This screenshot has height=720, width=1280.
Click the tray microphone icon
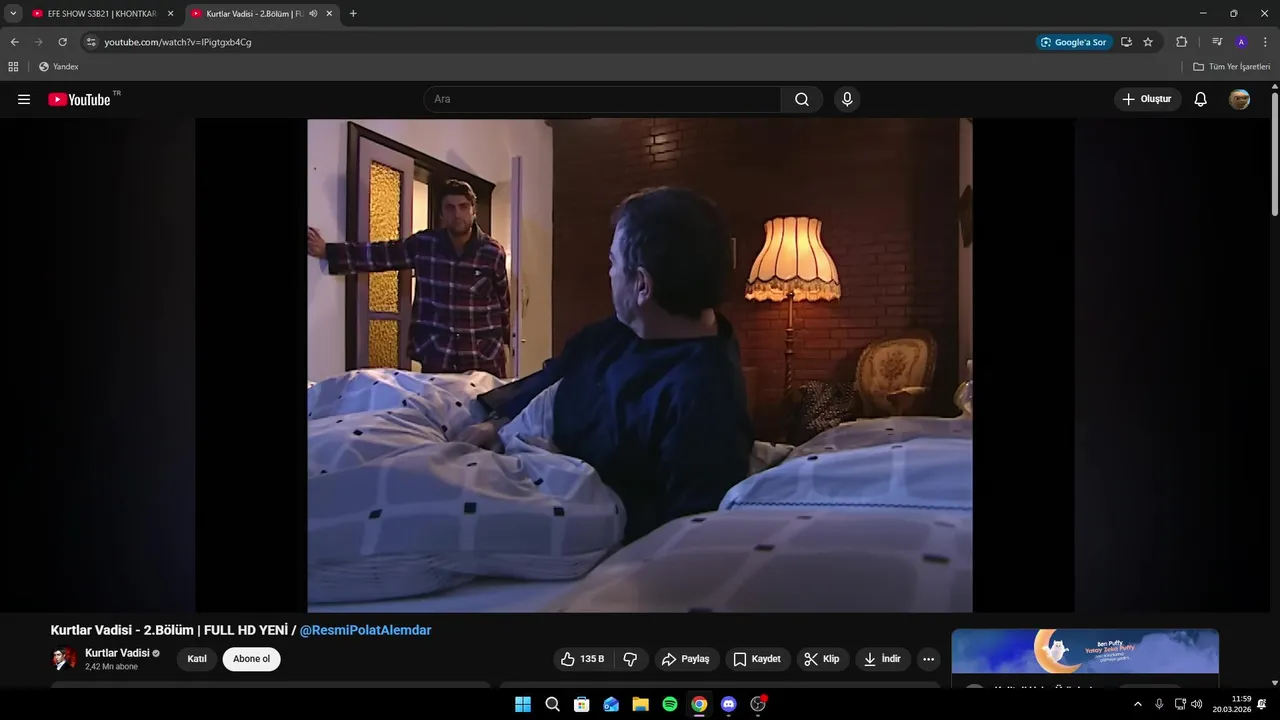click(x=1159, y=704)
